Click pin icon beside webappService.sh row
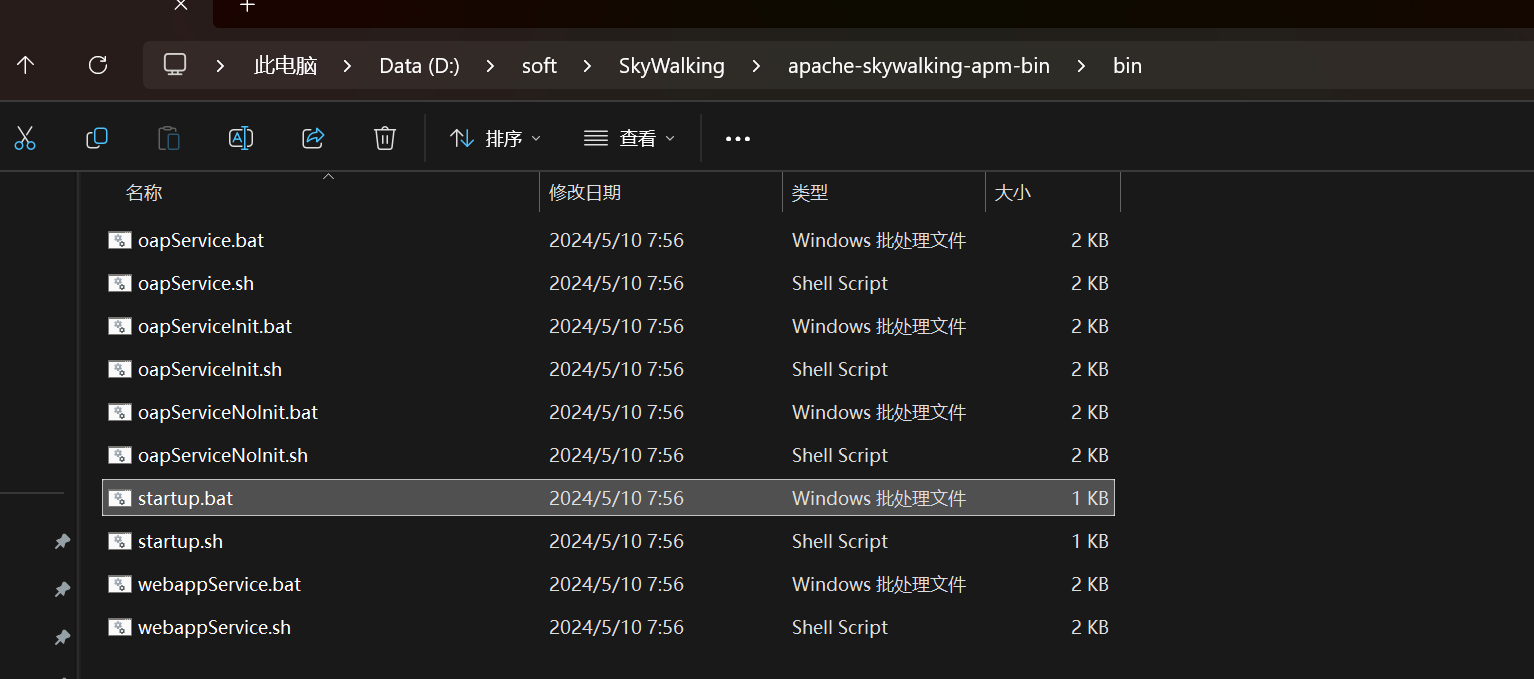The image size is (1534, 679). [x=62, y=637]
